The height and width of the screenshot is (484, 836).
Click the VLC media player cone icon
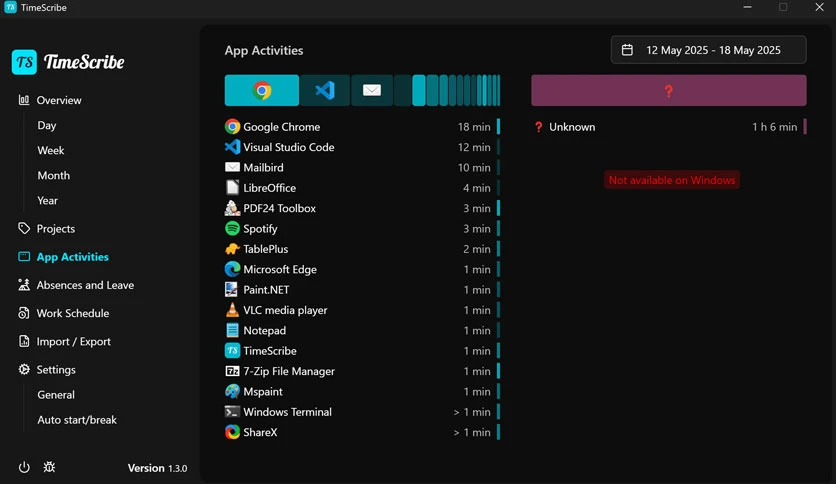(232, 309)
